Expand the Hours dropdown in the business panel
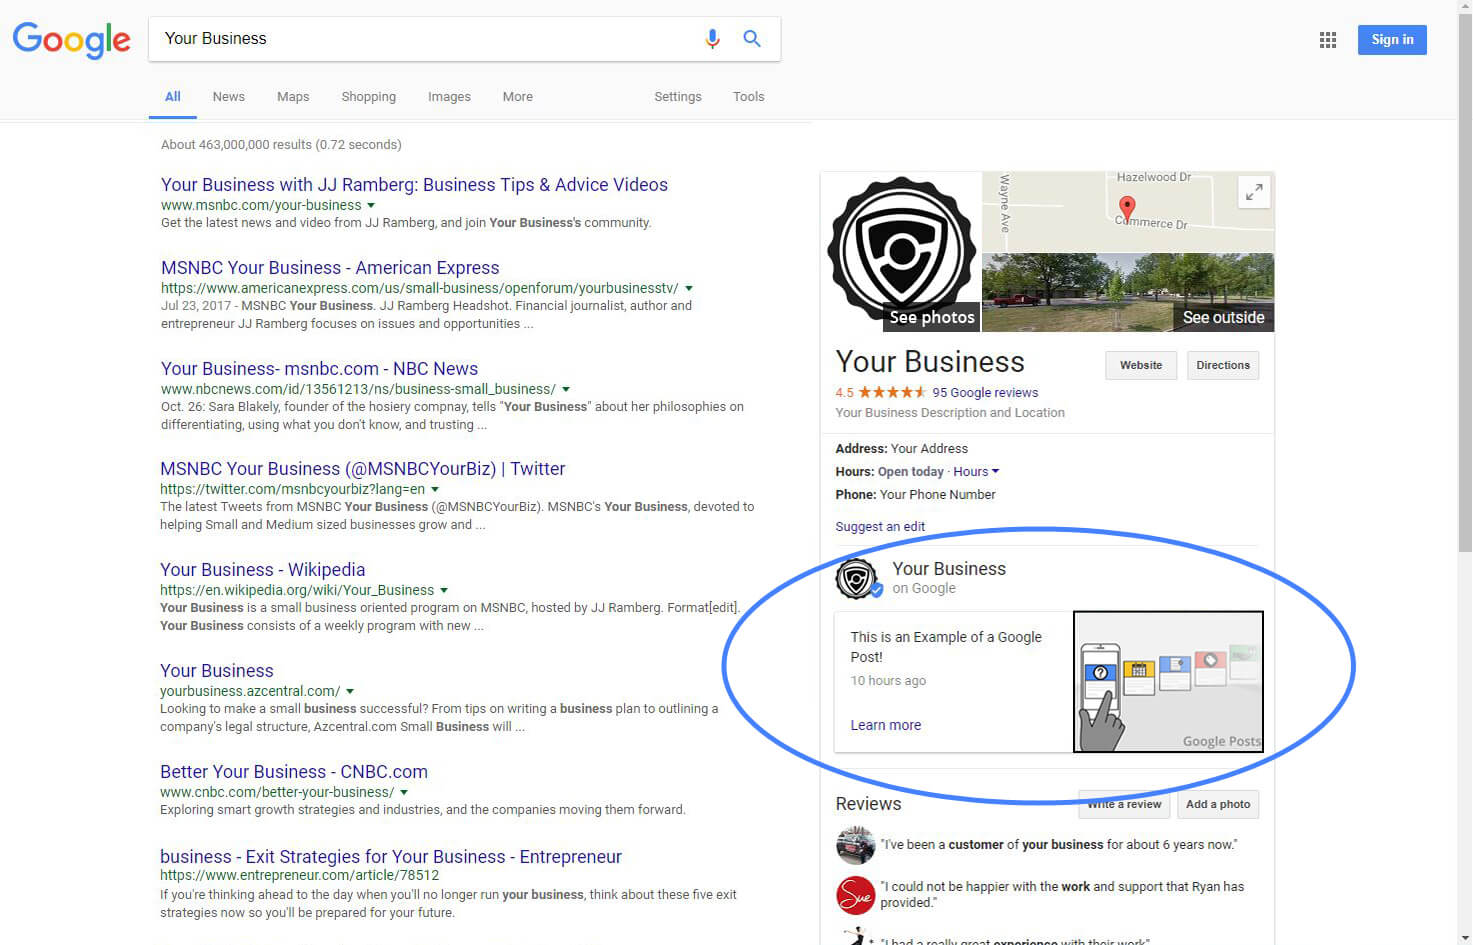 [x=975, y=471]
